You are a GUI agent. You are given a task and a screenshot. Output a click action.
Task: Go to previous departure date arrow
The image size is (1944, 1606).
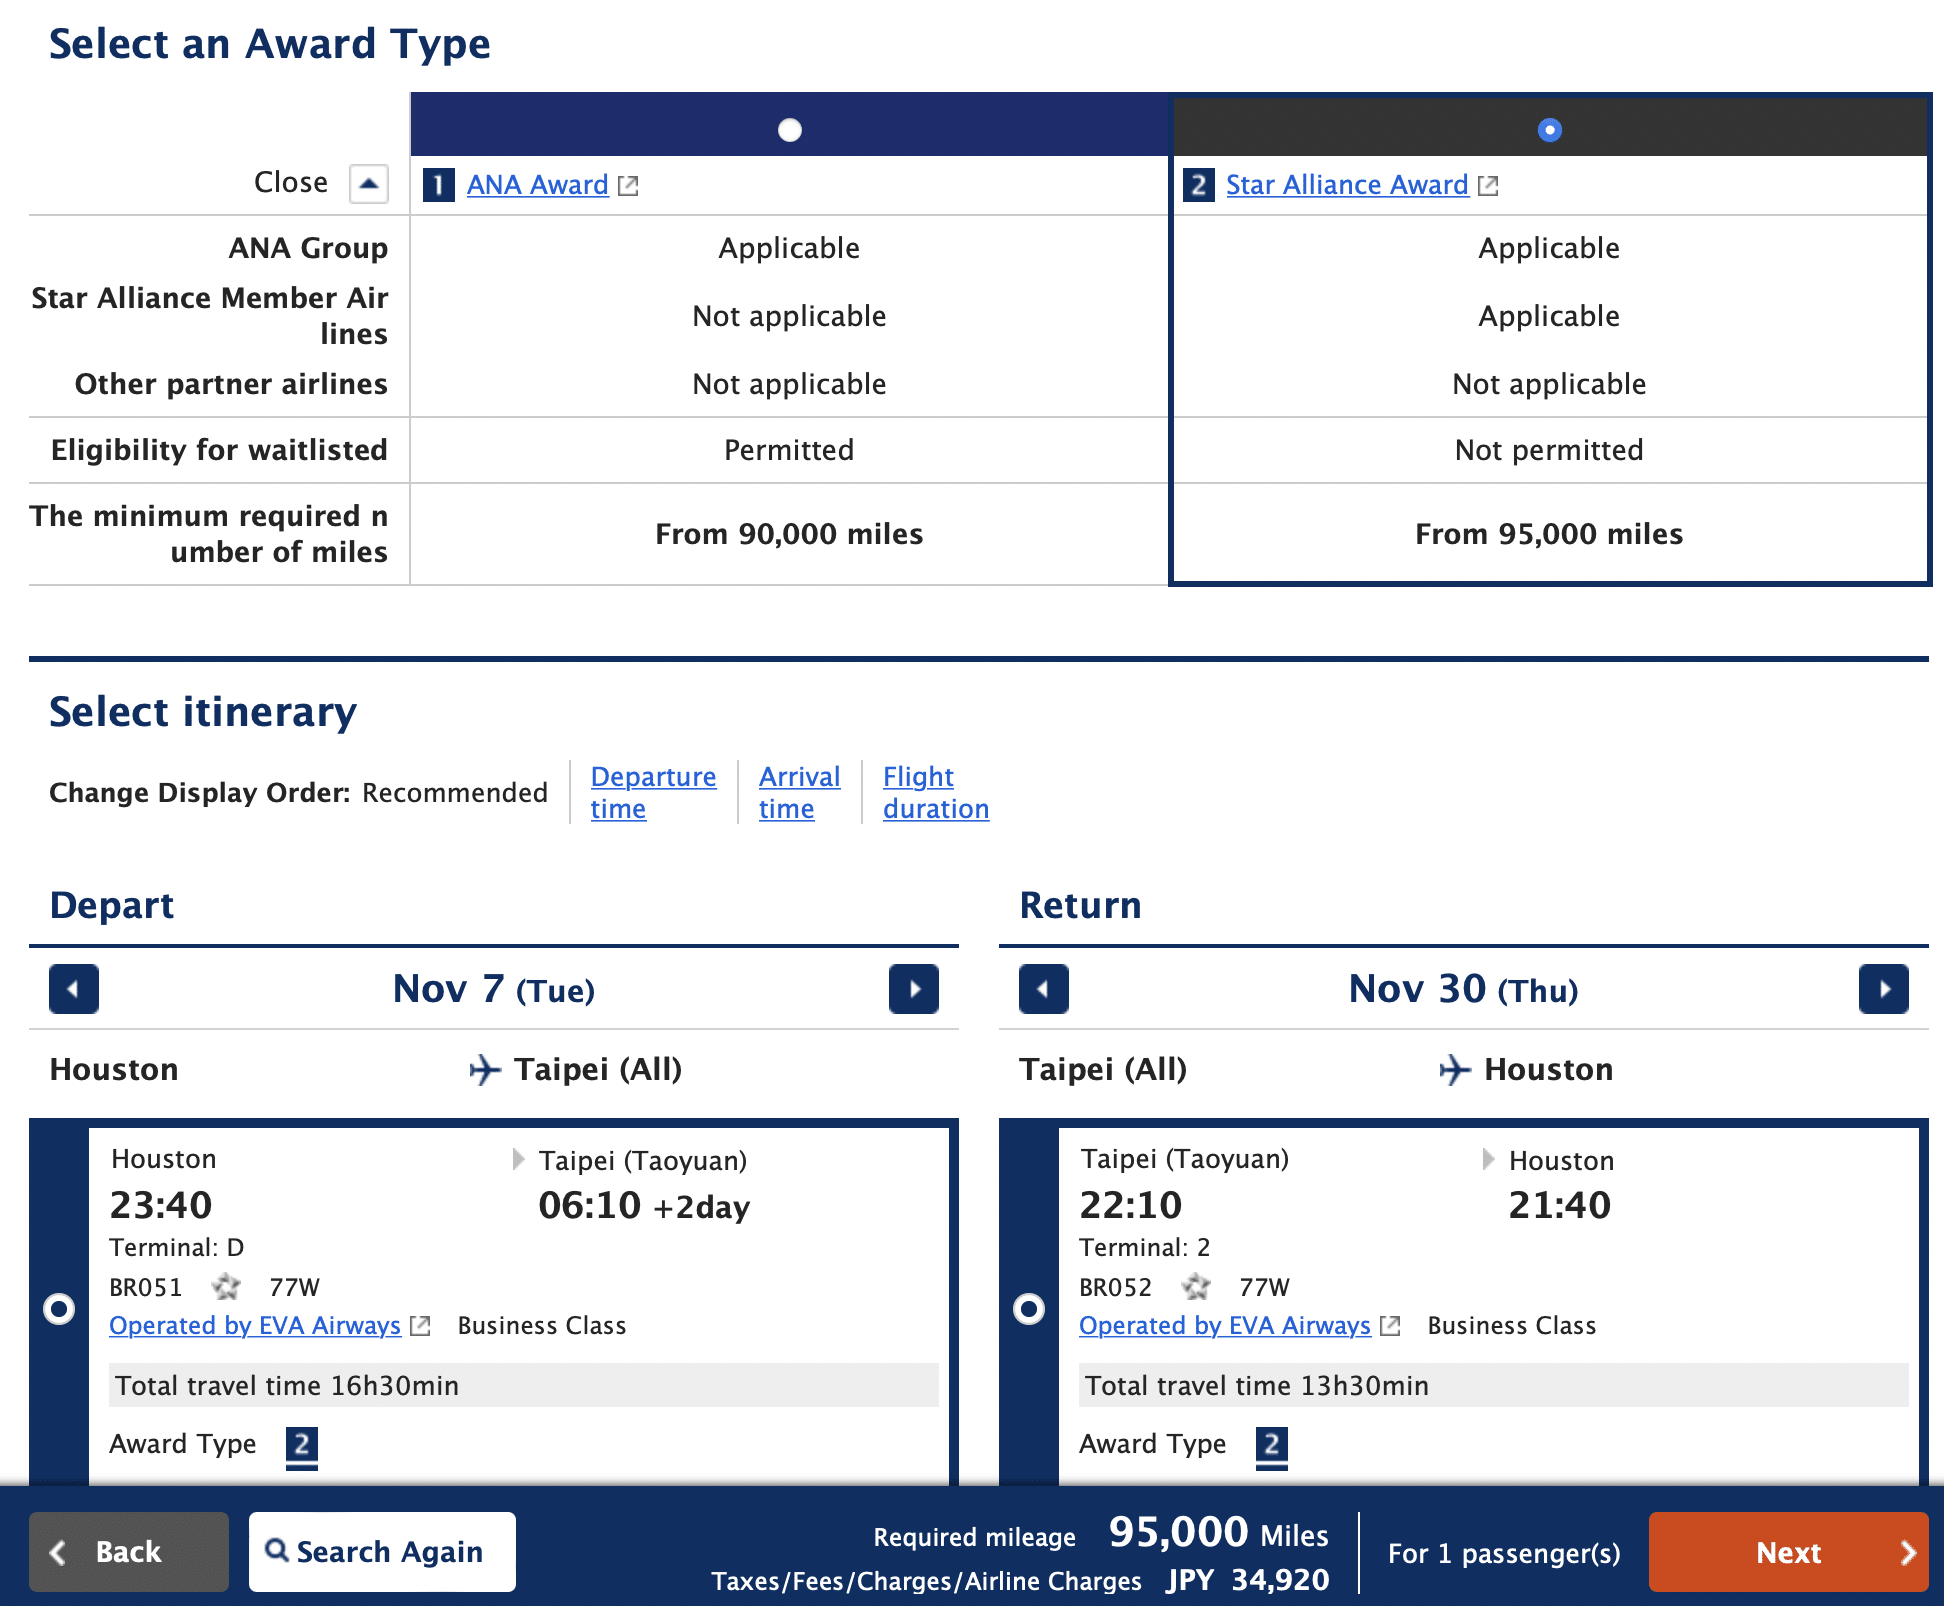tap(74, 989)
